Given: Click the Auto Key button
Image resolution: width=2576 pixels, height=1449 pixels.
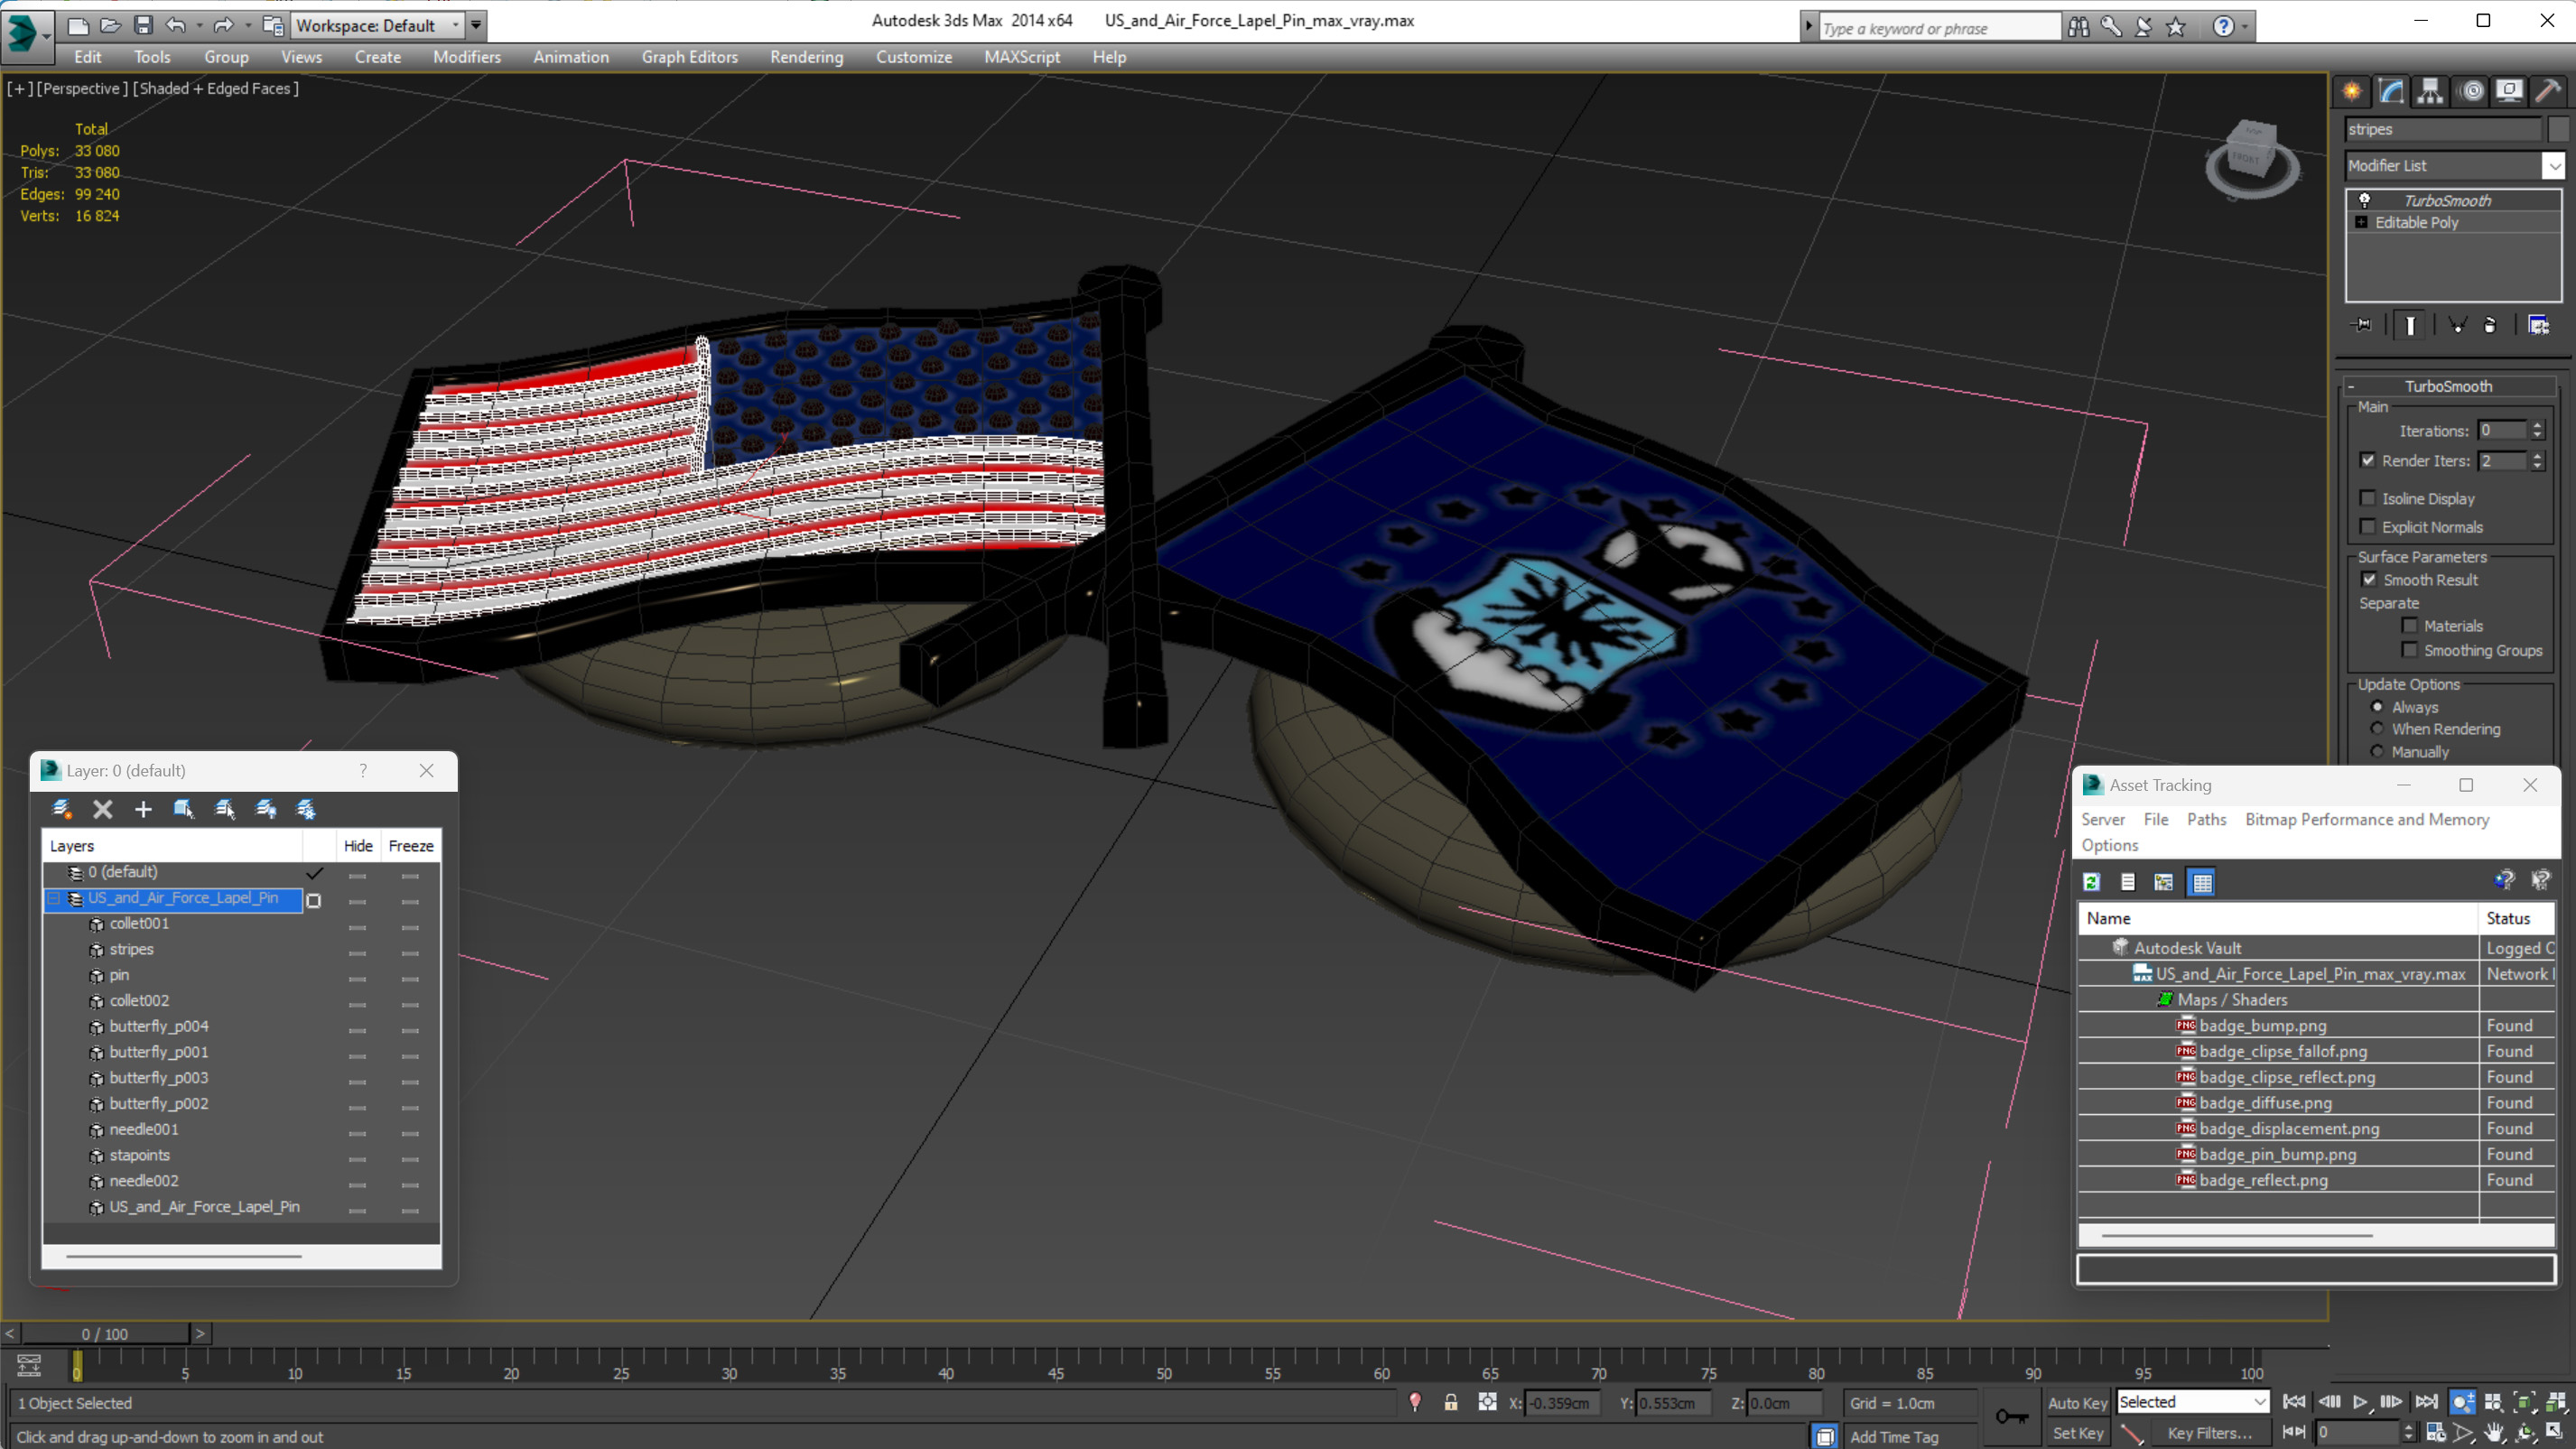Looking at the screenshot, I should [x=2077, y=1403].
